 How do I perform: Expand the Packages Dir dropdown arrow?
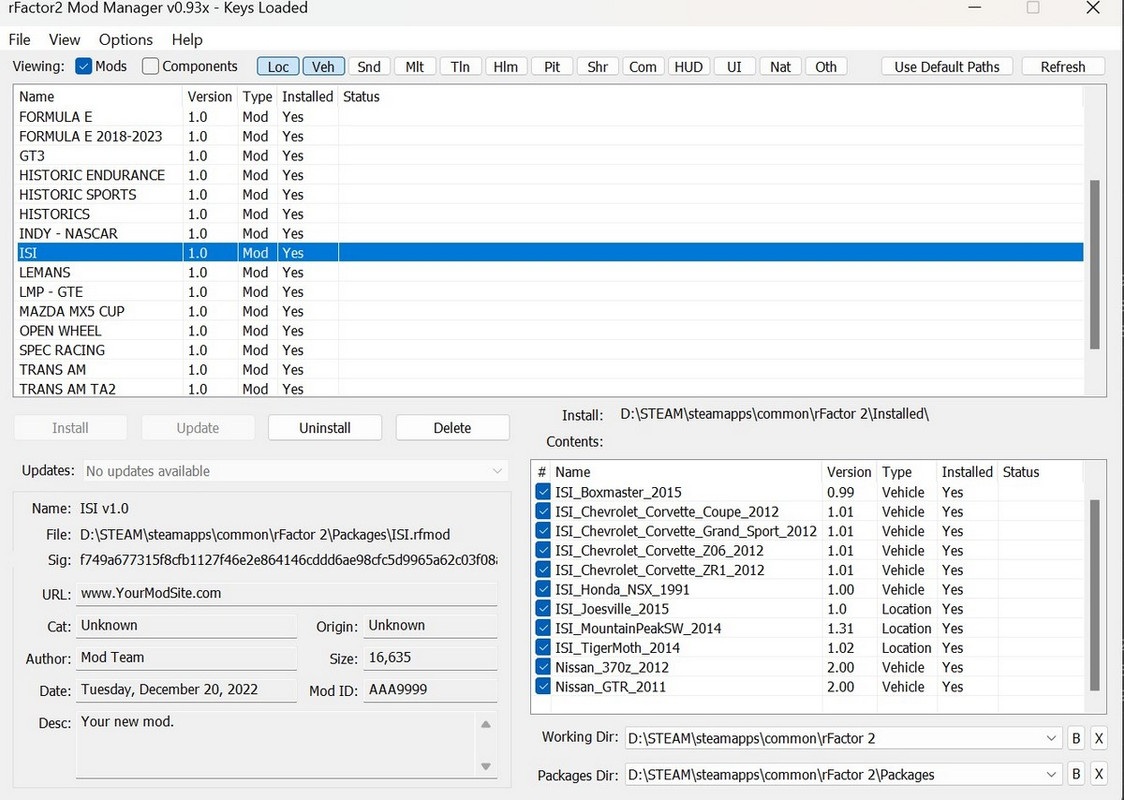[x=1051, y=775]
